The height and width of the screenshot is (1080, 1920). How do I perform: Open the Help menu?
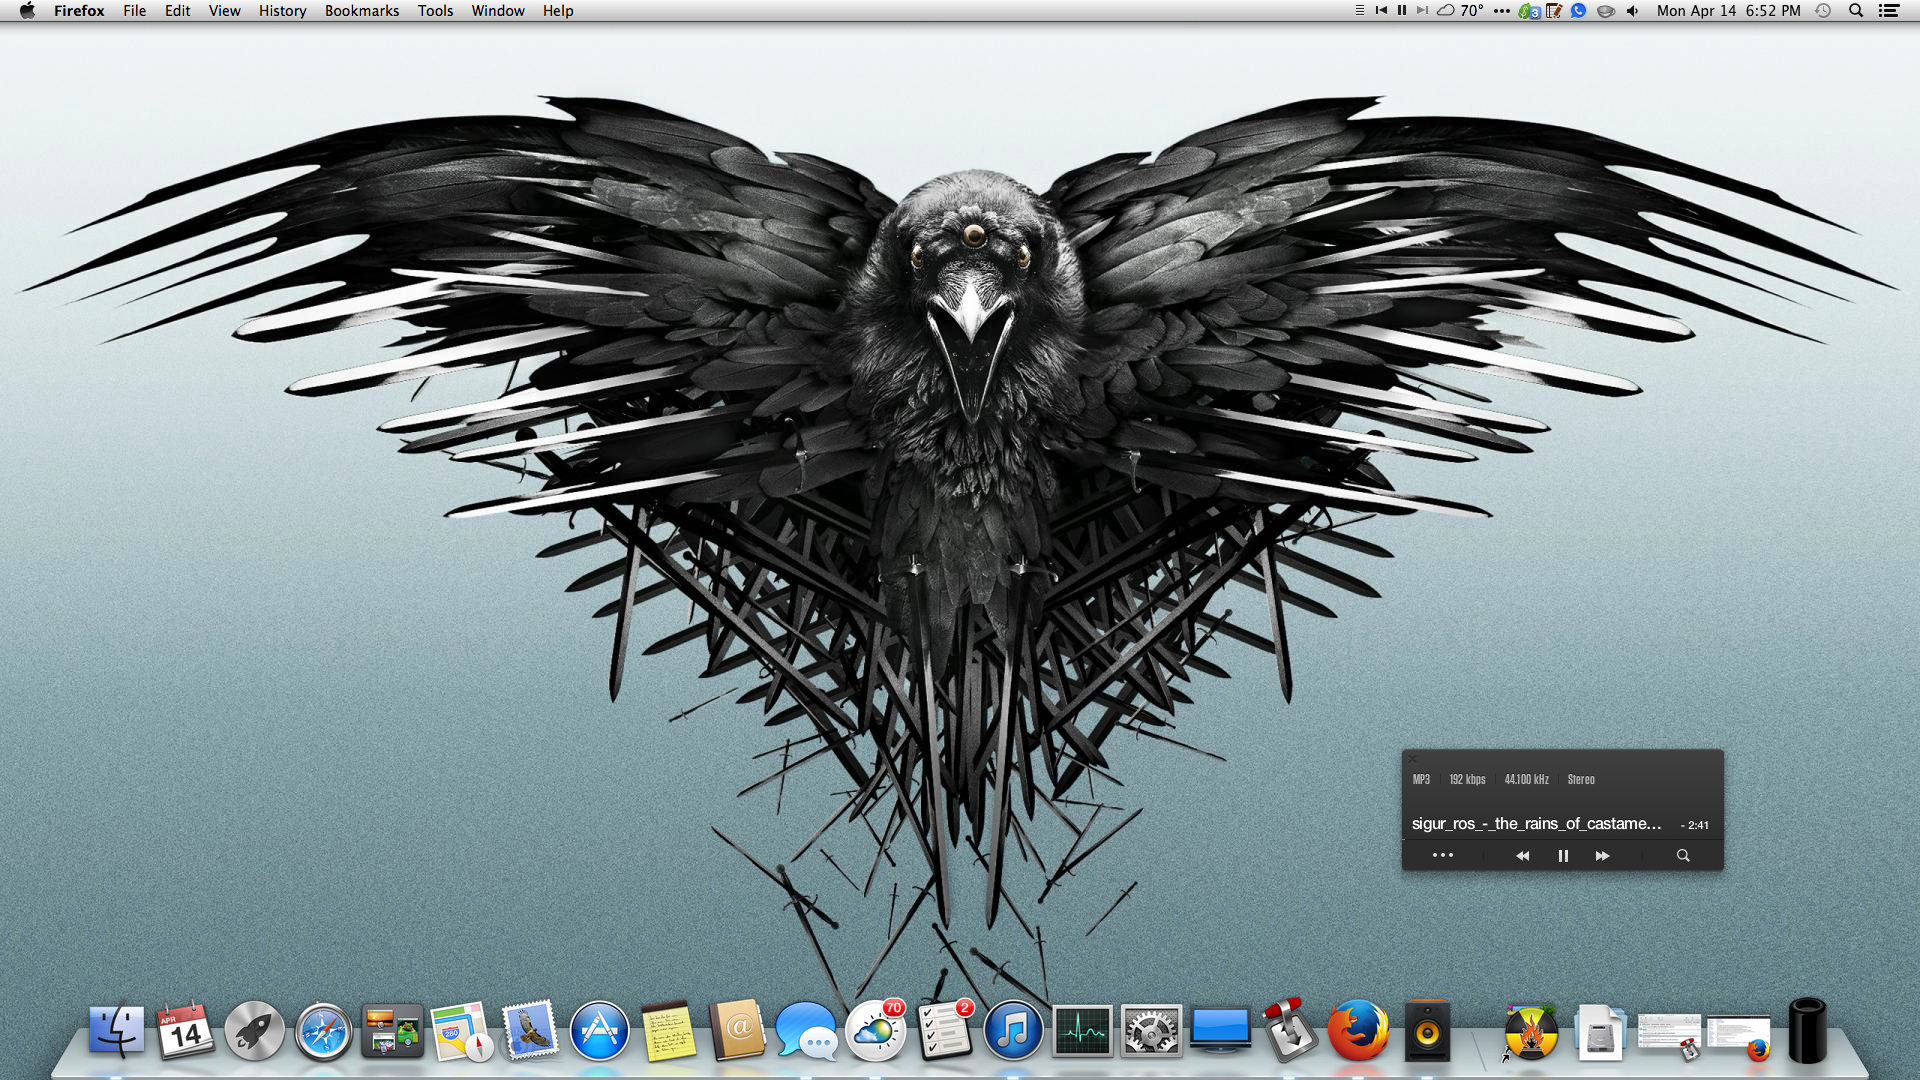pyautogui.click(x=558, y=11)
